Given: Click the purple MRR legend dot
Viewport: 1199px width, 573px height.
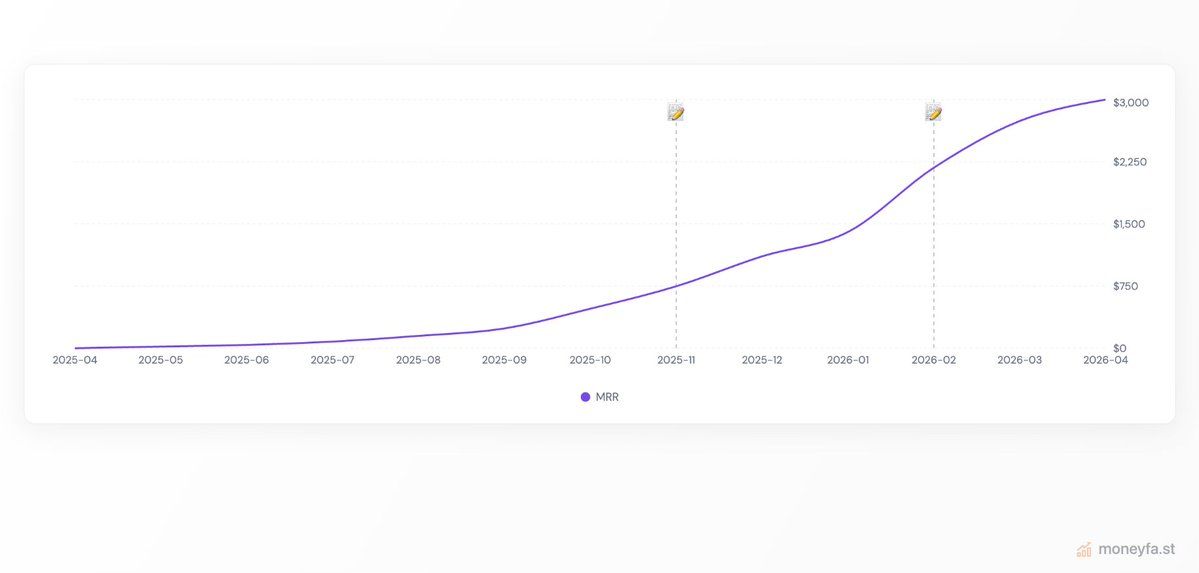Looking at the screenshot, I should coord(585,397).
